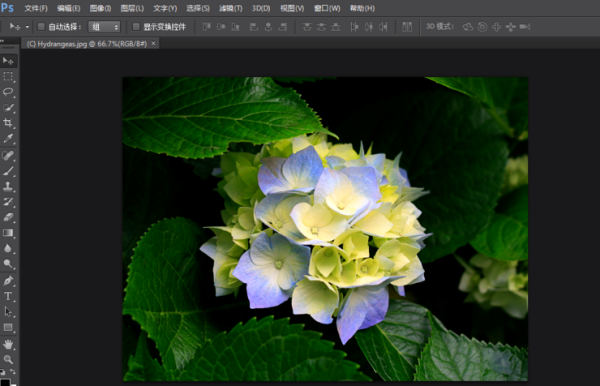Open the Move tool preset picker arrow

27,27
